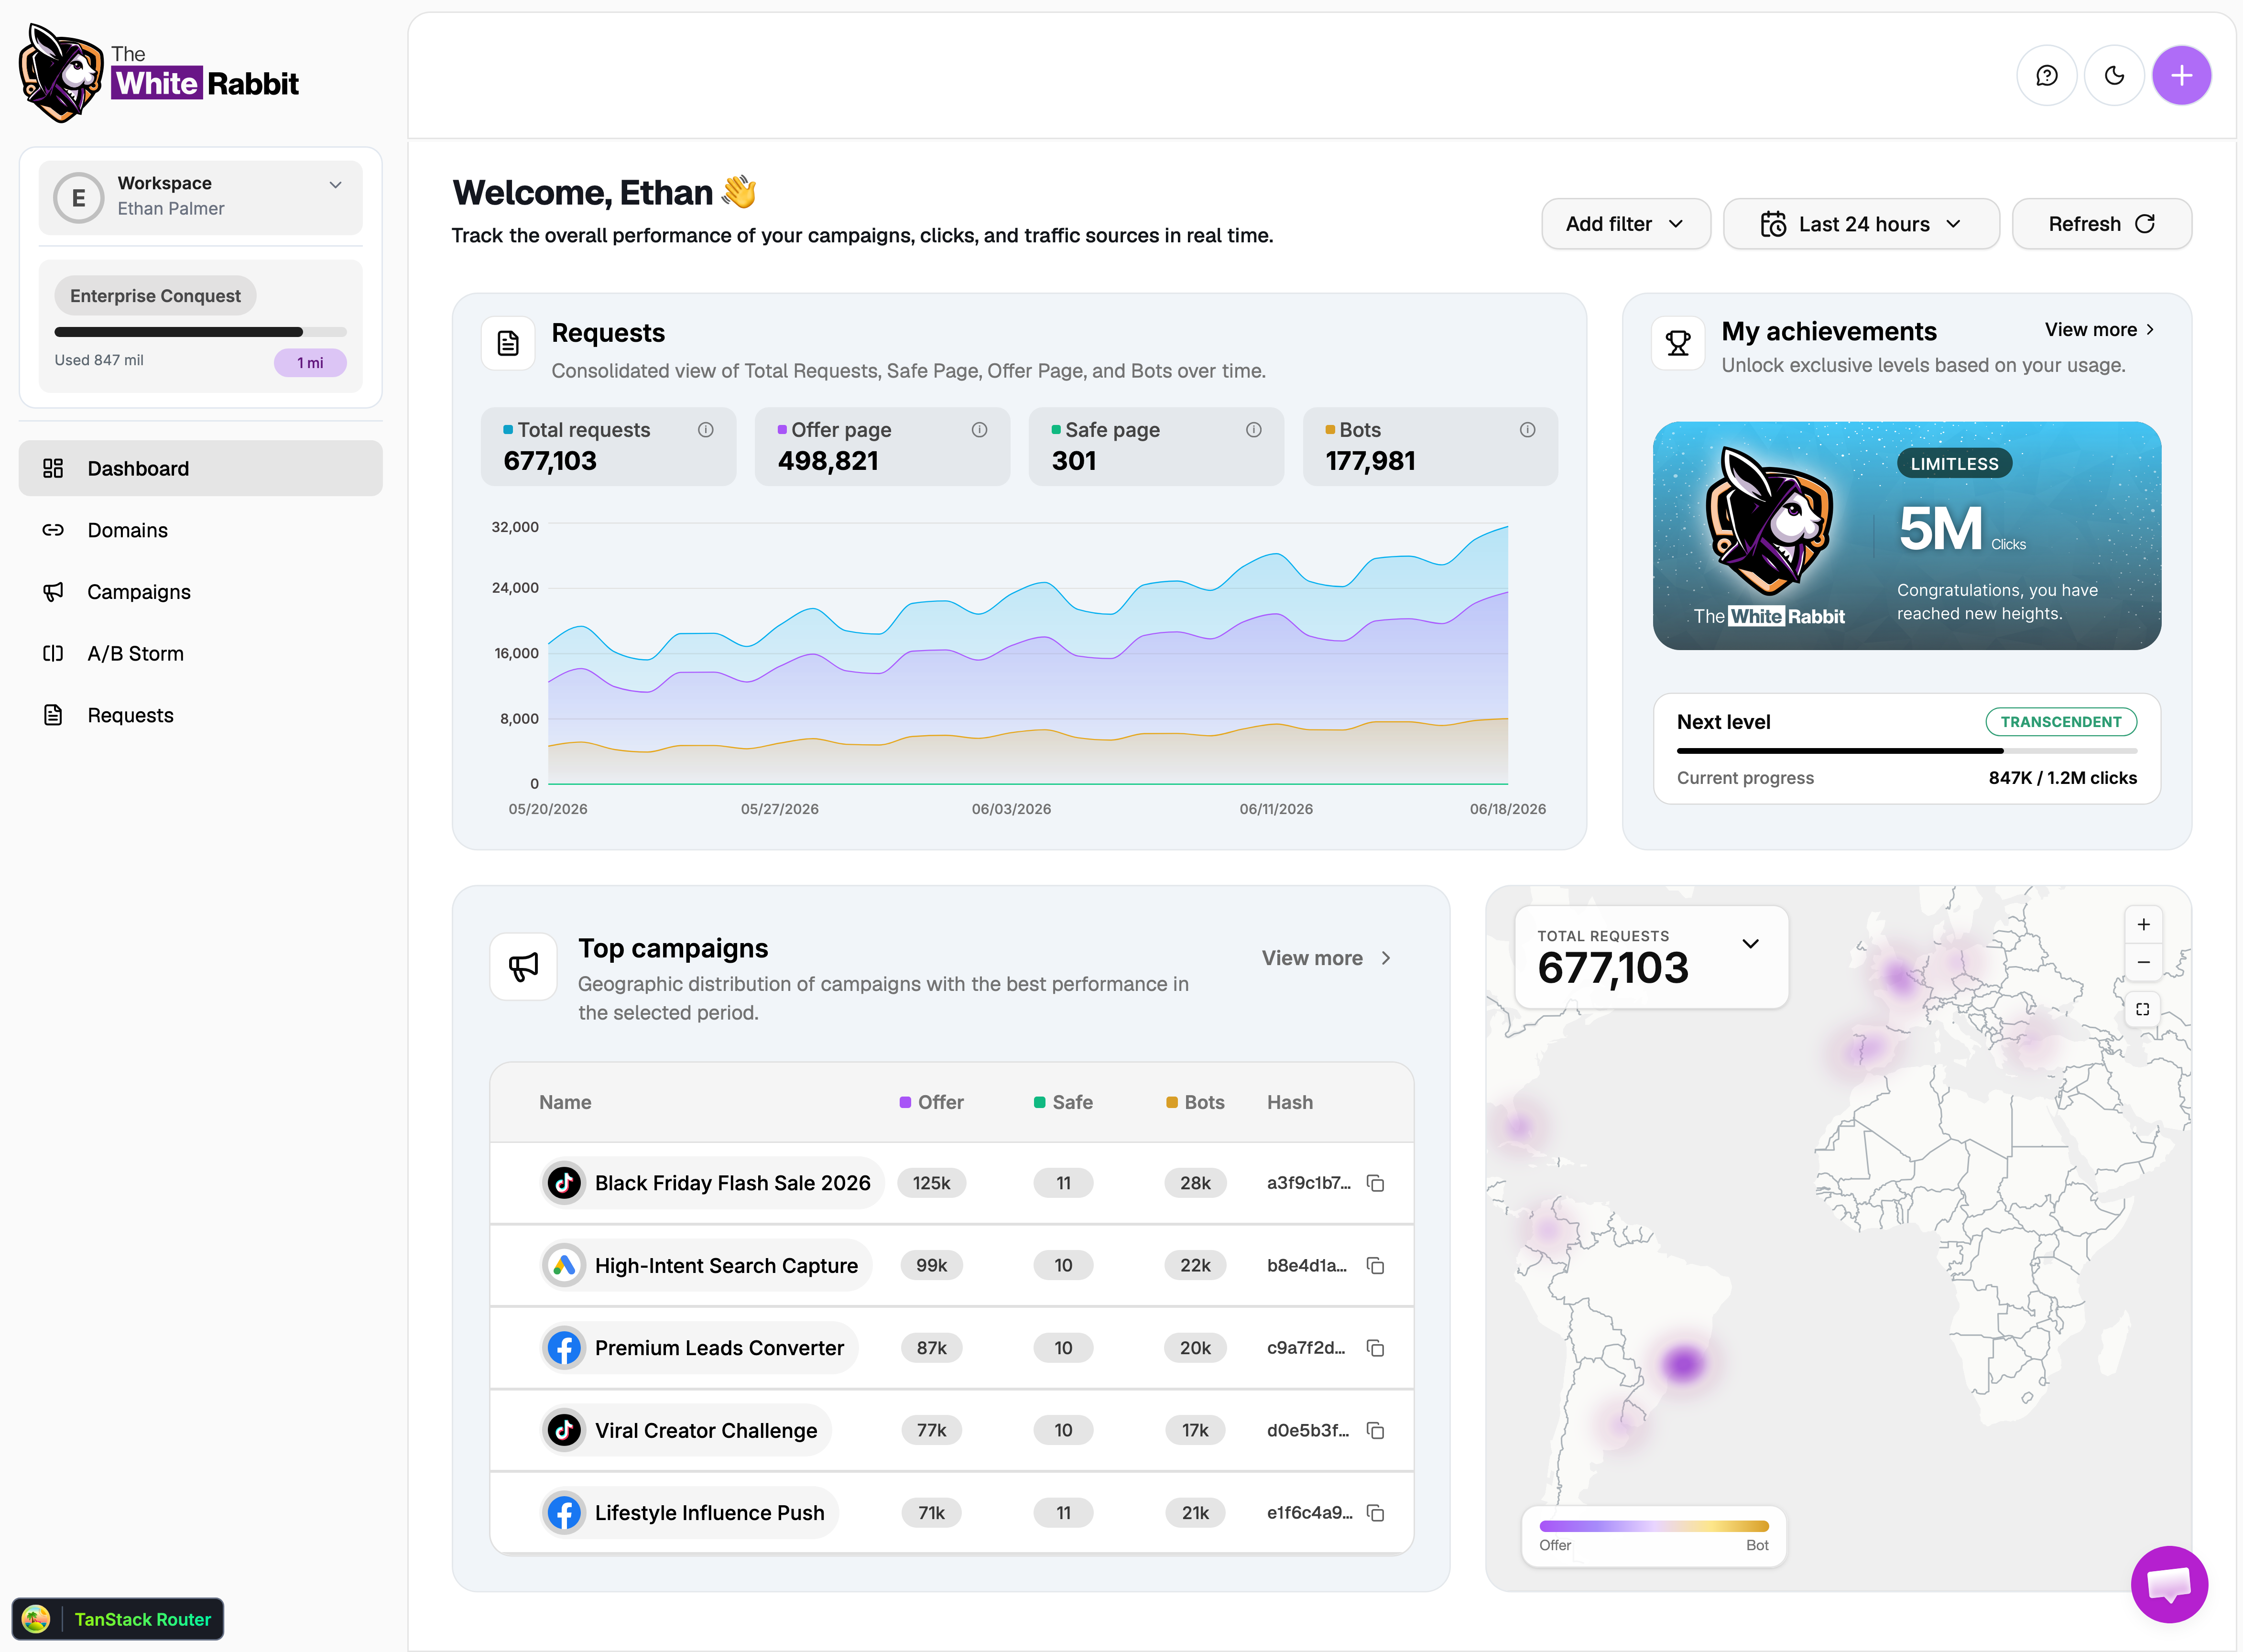Toggle dark mode moon icon
Viewport: 2243px width, 1652px height.
tap(2114, 76)
